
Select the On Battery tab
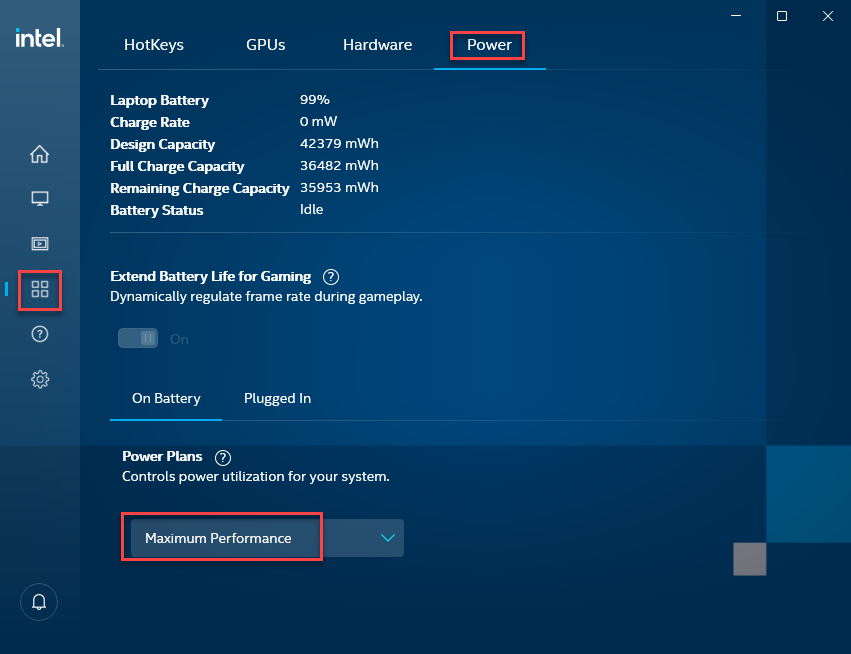(x=166, y=398)
